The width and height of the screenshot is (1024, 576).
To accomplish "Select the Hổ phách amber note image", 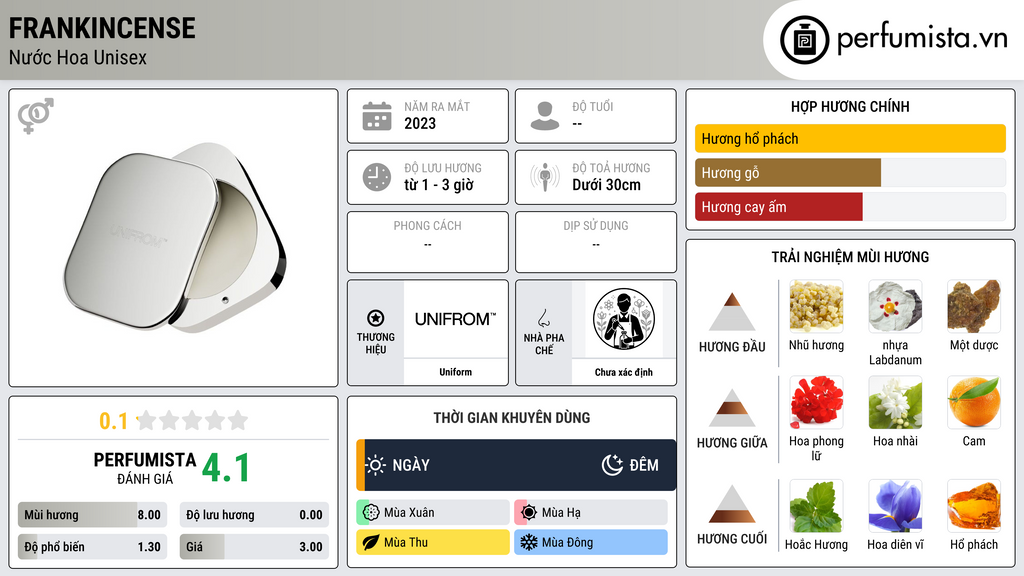I will click(974, 506).
